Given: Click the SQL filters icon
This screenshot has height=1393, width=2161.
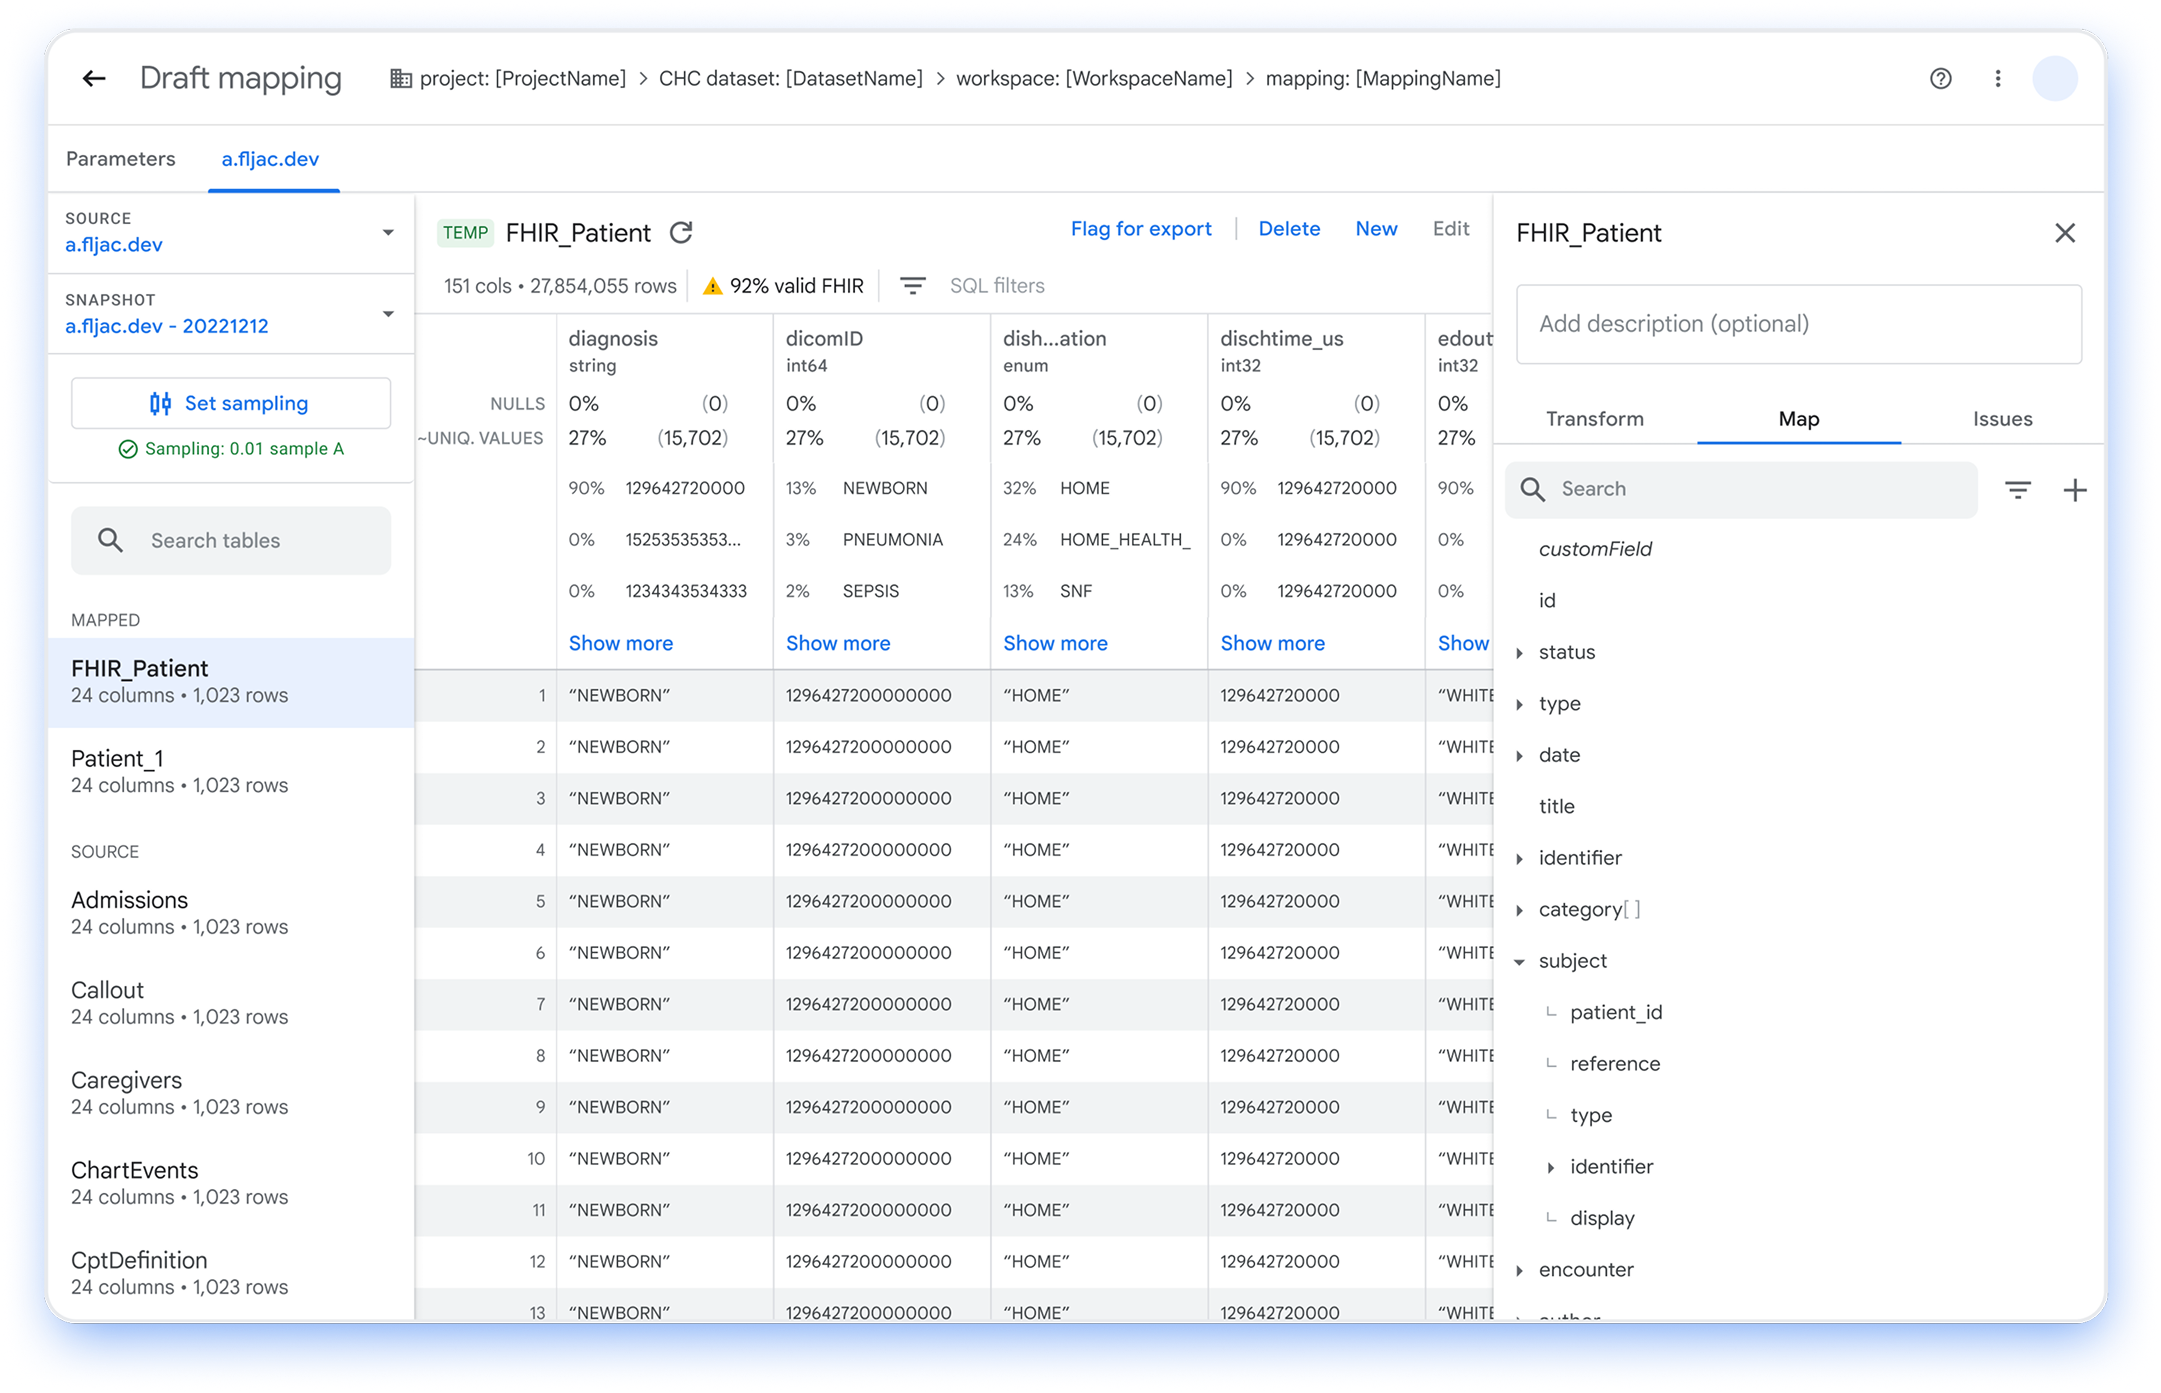Looking at the screenshot, I should tap(912, 286).
